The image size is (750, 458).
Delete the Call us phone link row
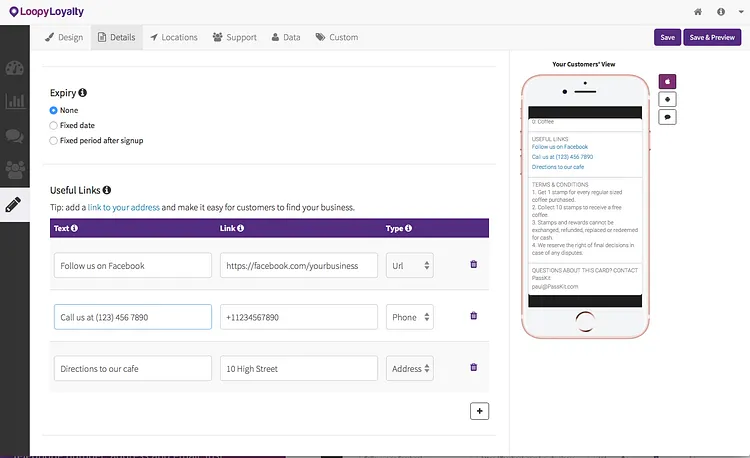click(x=474, y=316)
